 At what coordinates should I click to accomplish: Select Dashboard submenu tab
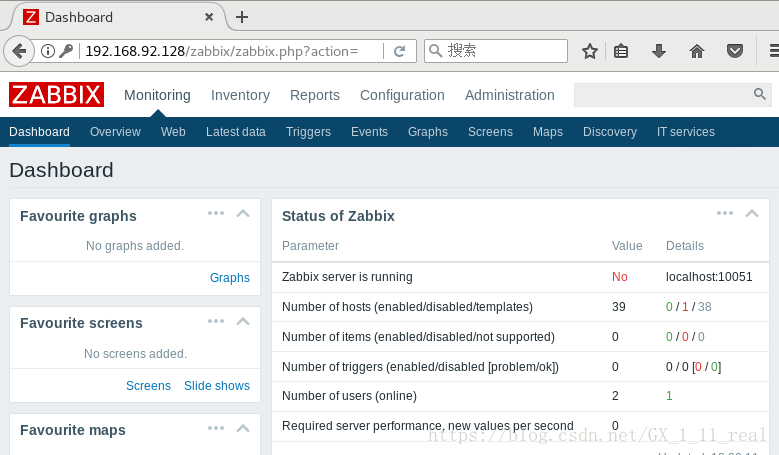(x=39, y=132)
